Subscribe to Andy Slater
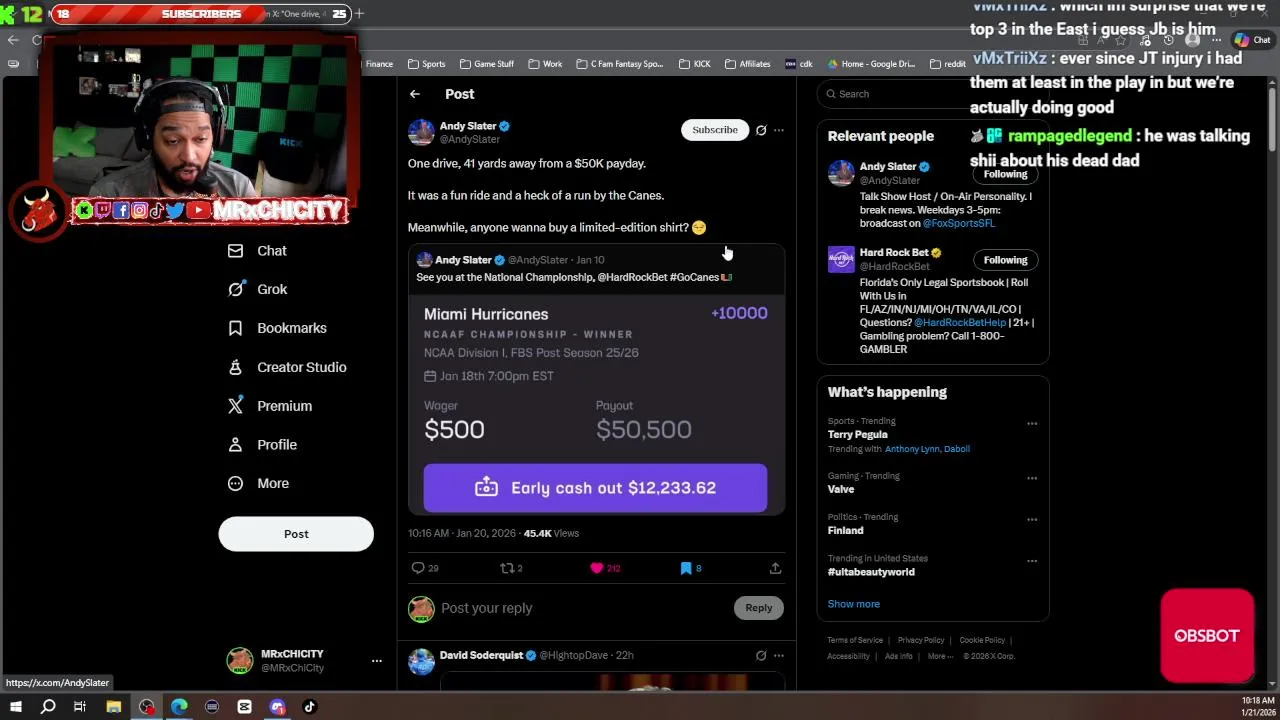 pos(715,130)
